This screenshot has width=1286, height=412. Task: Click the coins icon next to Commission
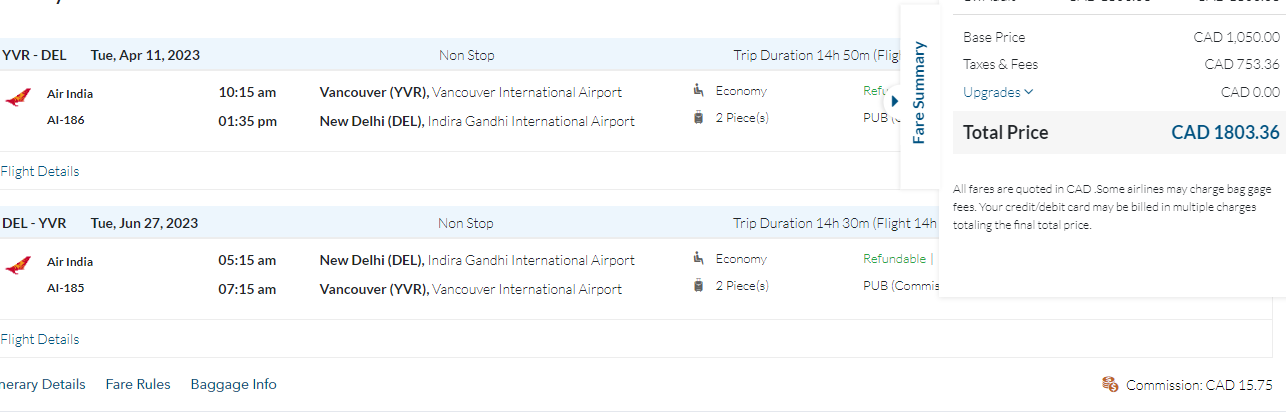coord(1110,385)
